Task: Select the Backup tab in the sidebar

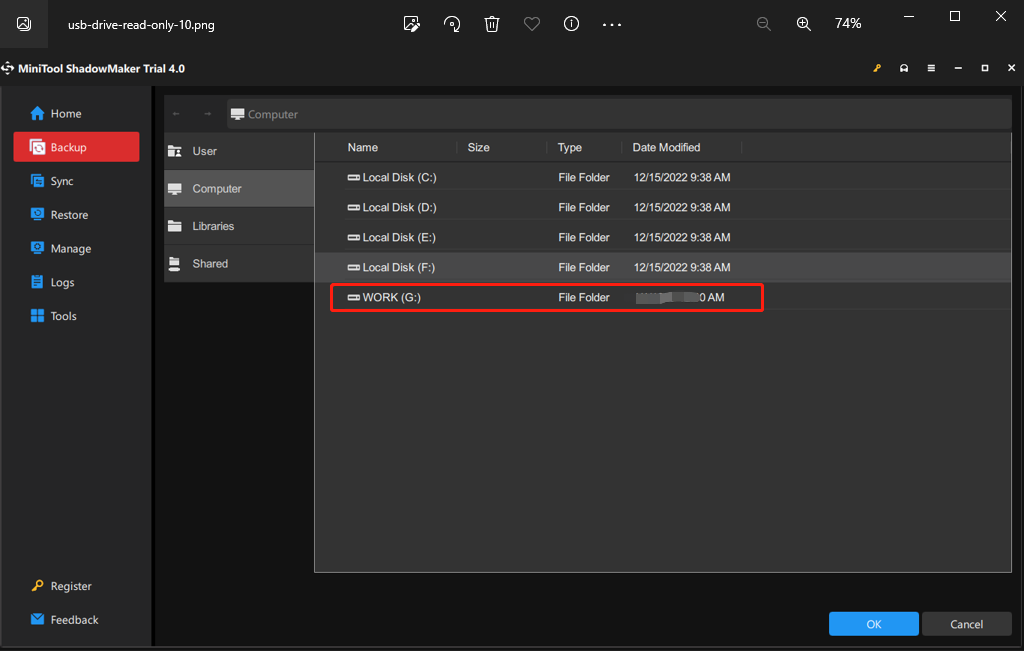Action: pos(76,147)
